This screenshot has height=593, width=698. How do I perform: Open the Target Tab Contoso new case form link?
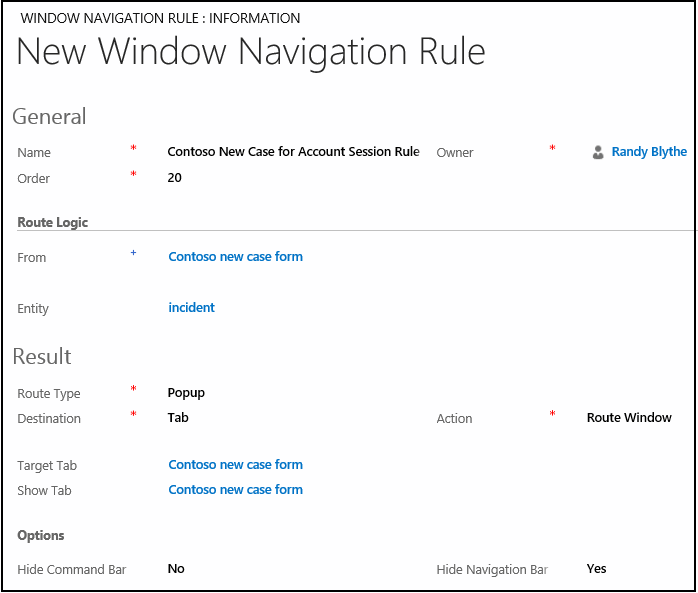point(235,465)
